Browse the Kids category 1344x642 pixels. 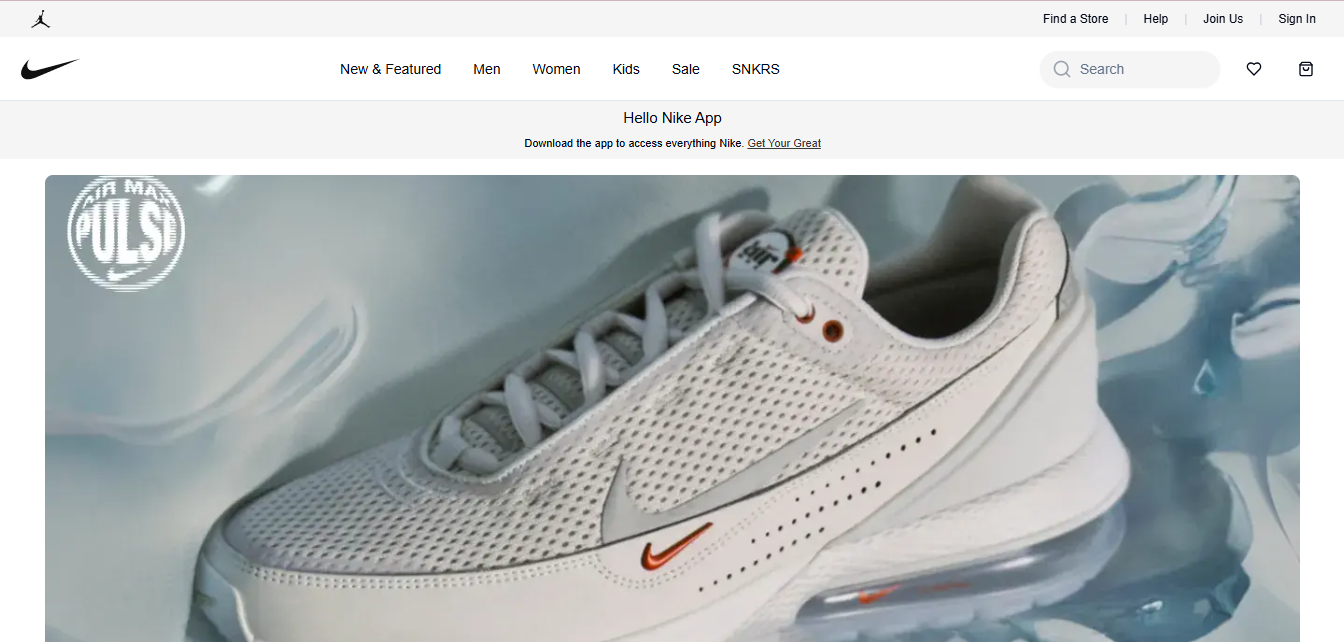click(x=625, y=69)
